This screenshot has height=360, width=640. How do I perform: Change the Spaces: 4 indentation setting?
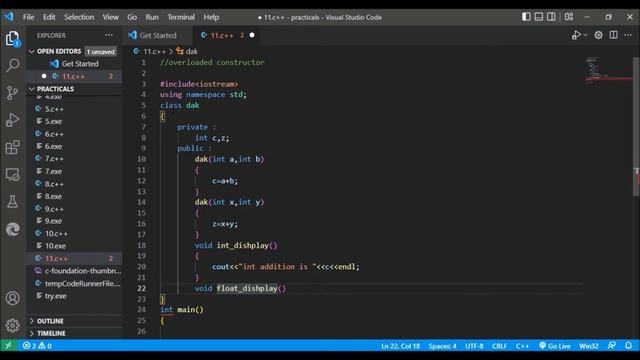[x=442, y=346]
